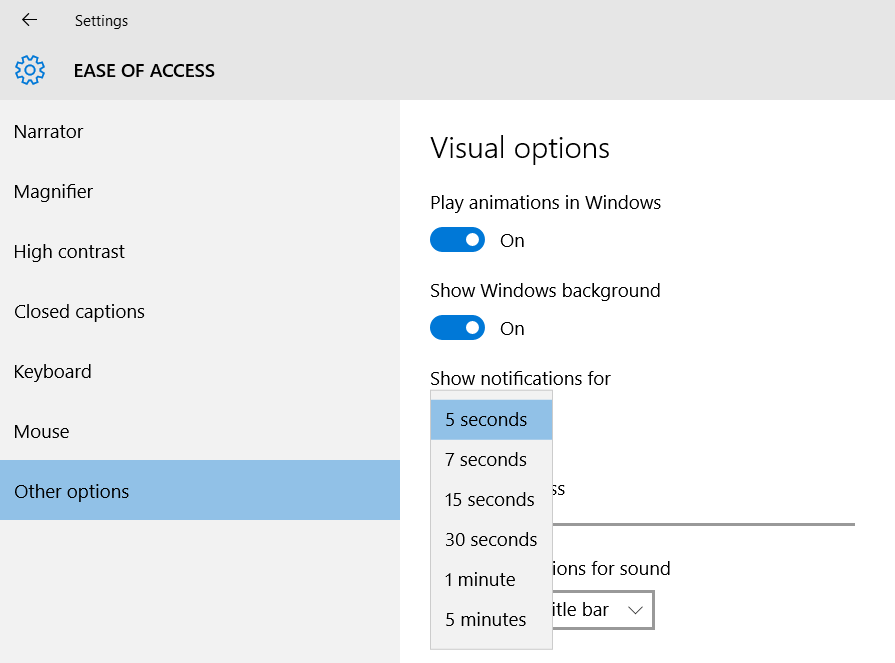Select 5 seconds notification duration
This screenshot has width=895, height=663.
click(x=490, y=420)
